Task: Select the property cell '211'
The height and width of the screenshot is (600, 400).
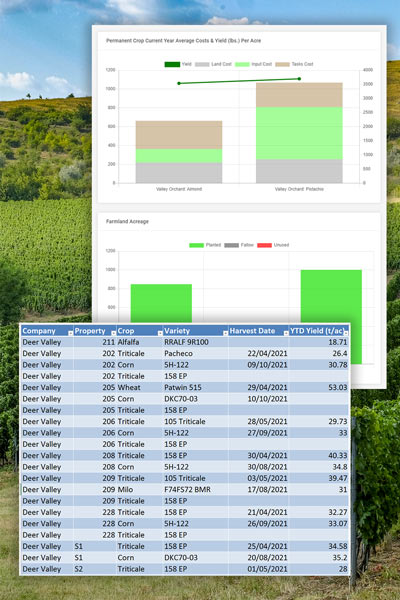Action: [95, 342]
